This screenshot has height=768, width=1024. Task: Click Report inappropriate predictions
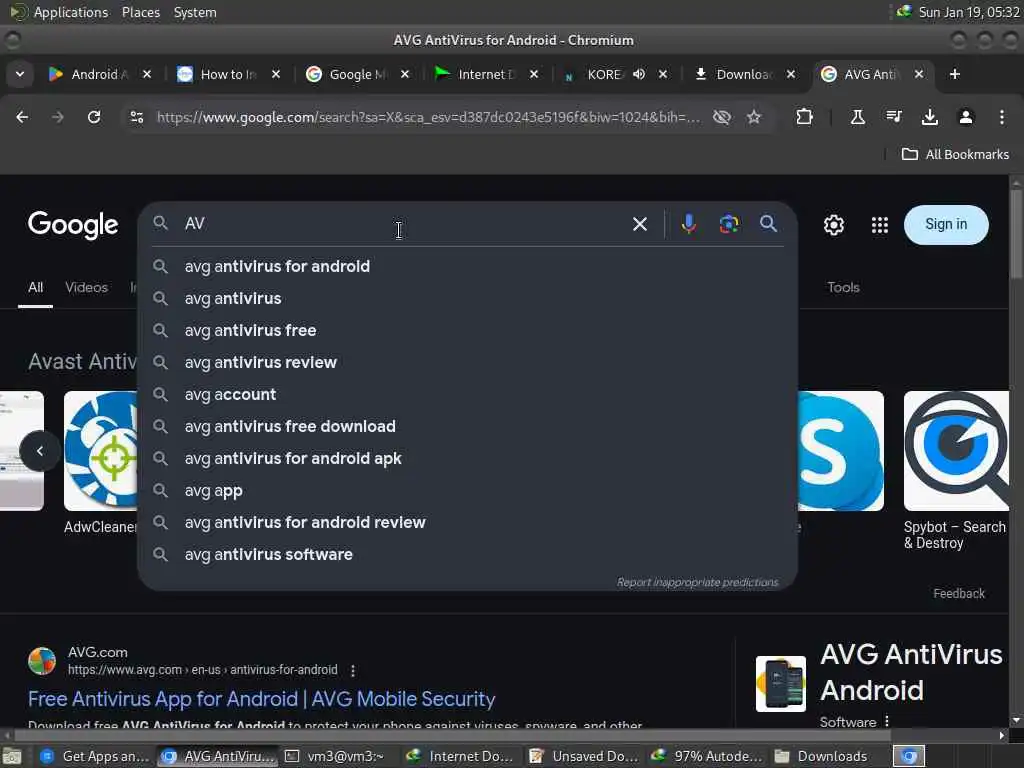click(x=697, y=582)
